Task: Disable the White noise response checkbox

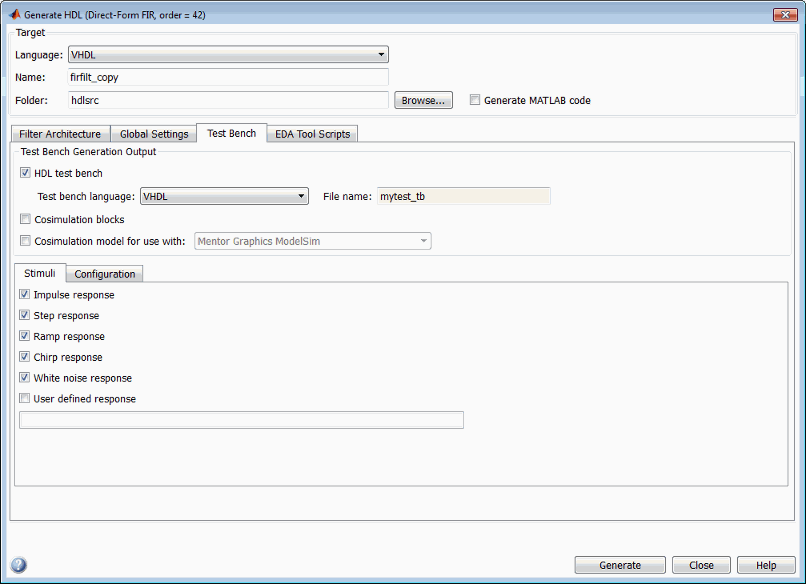Action: (25, 378)
